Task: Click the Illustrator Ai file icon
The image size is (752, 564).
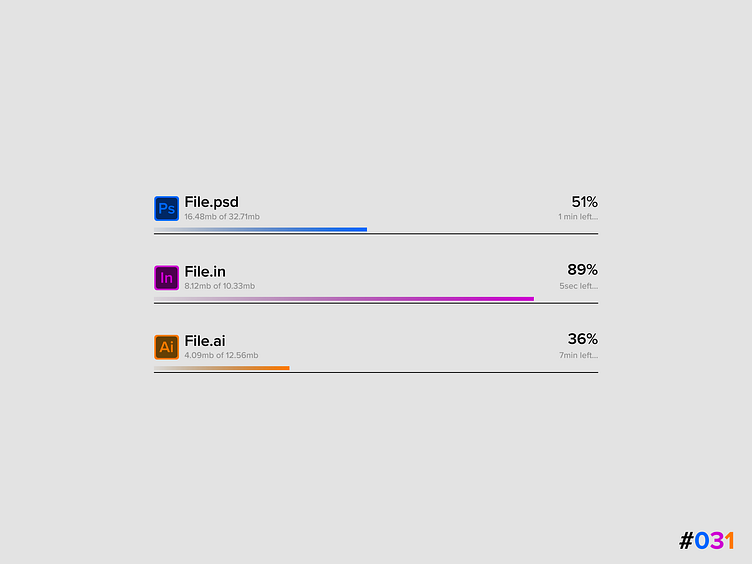Action: coord(166,347)
